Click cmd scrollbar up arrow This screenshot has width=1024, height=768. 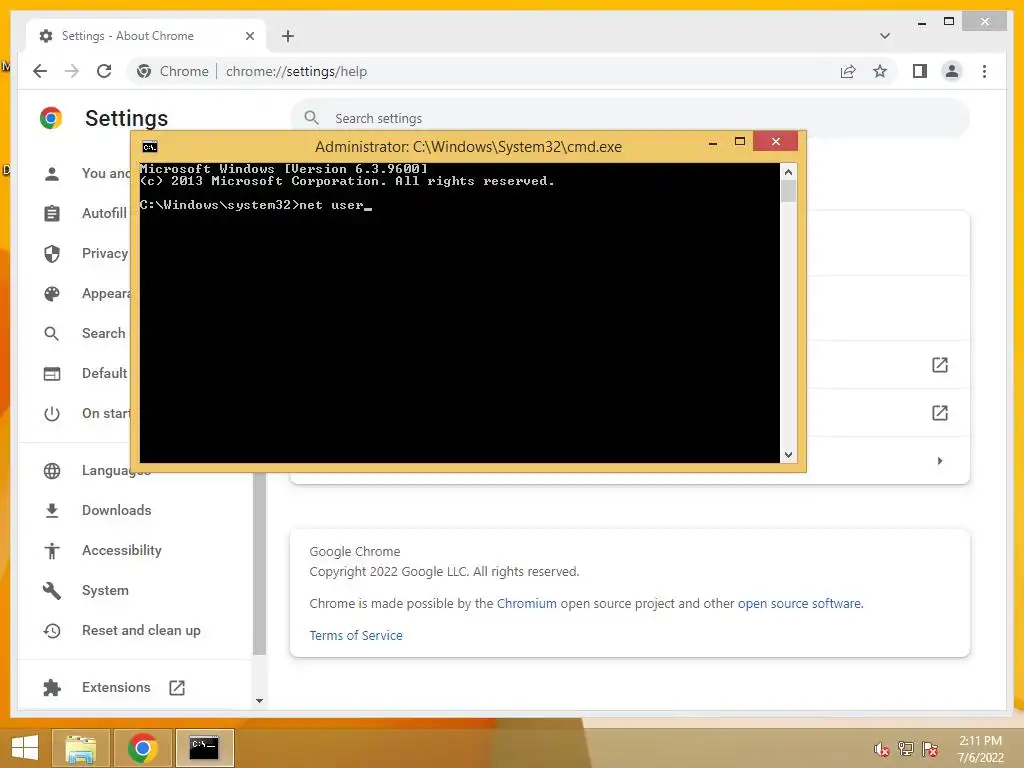788,172
